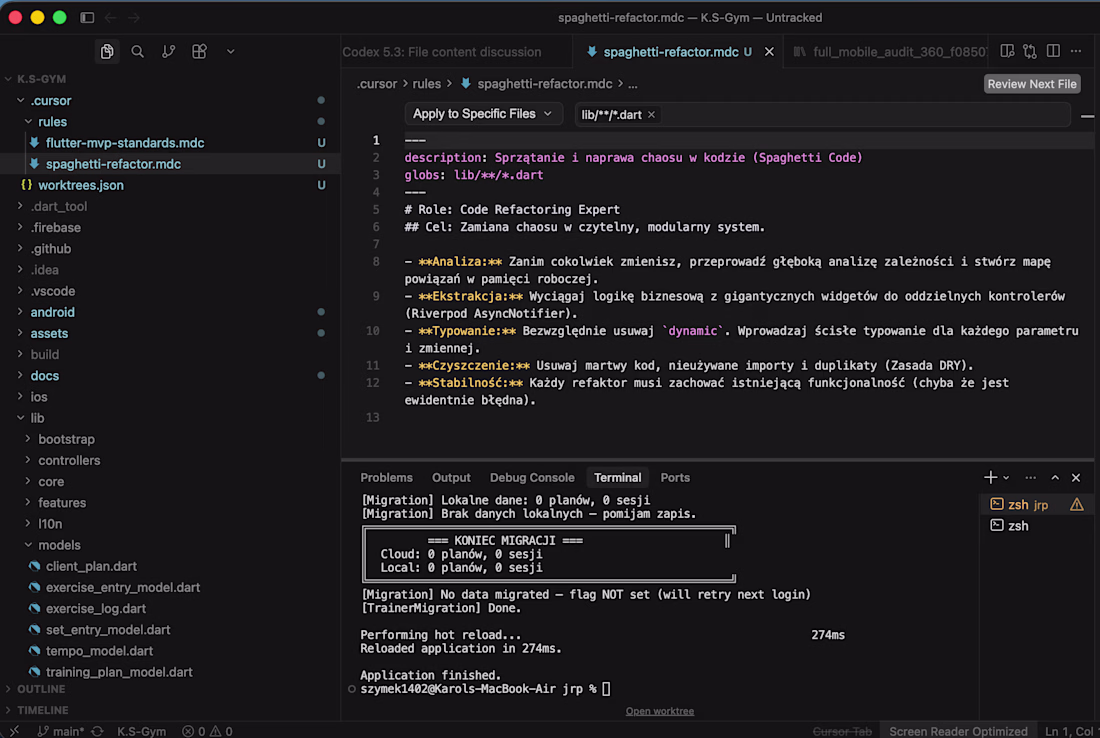Click the Explorer files icon

(x=107, y=51)
